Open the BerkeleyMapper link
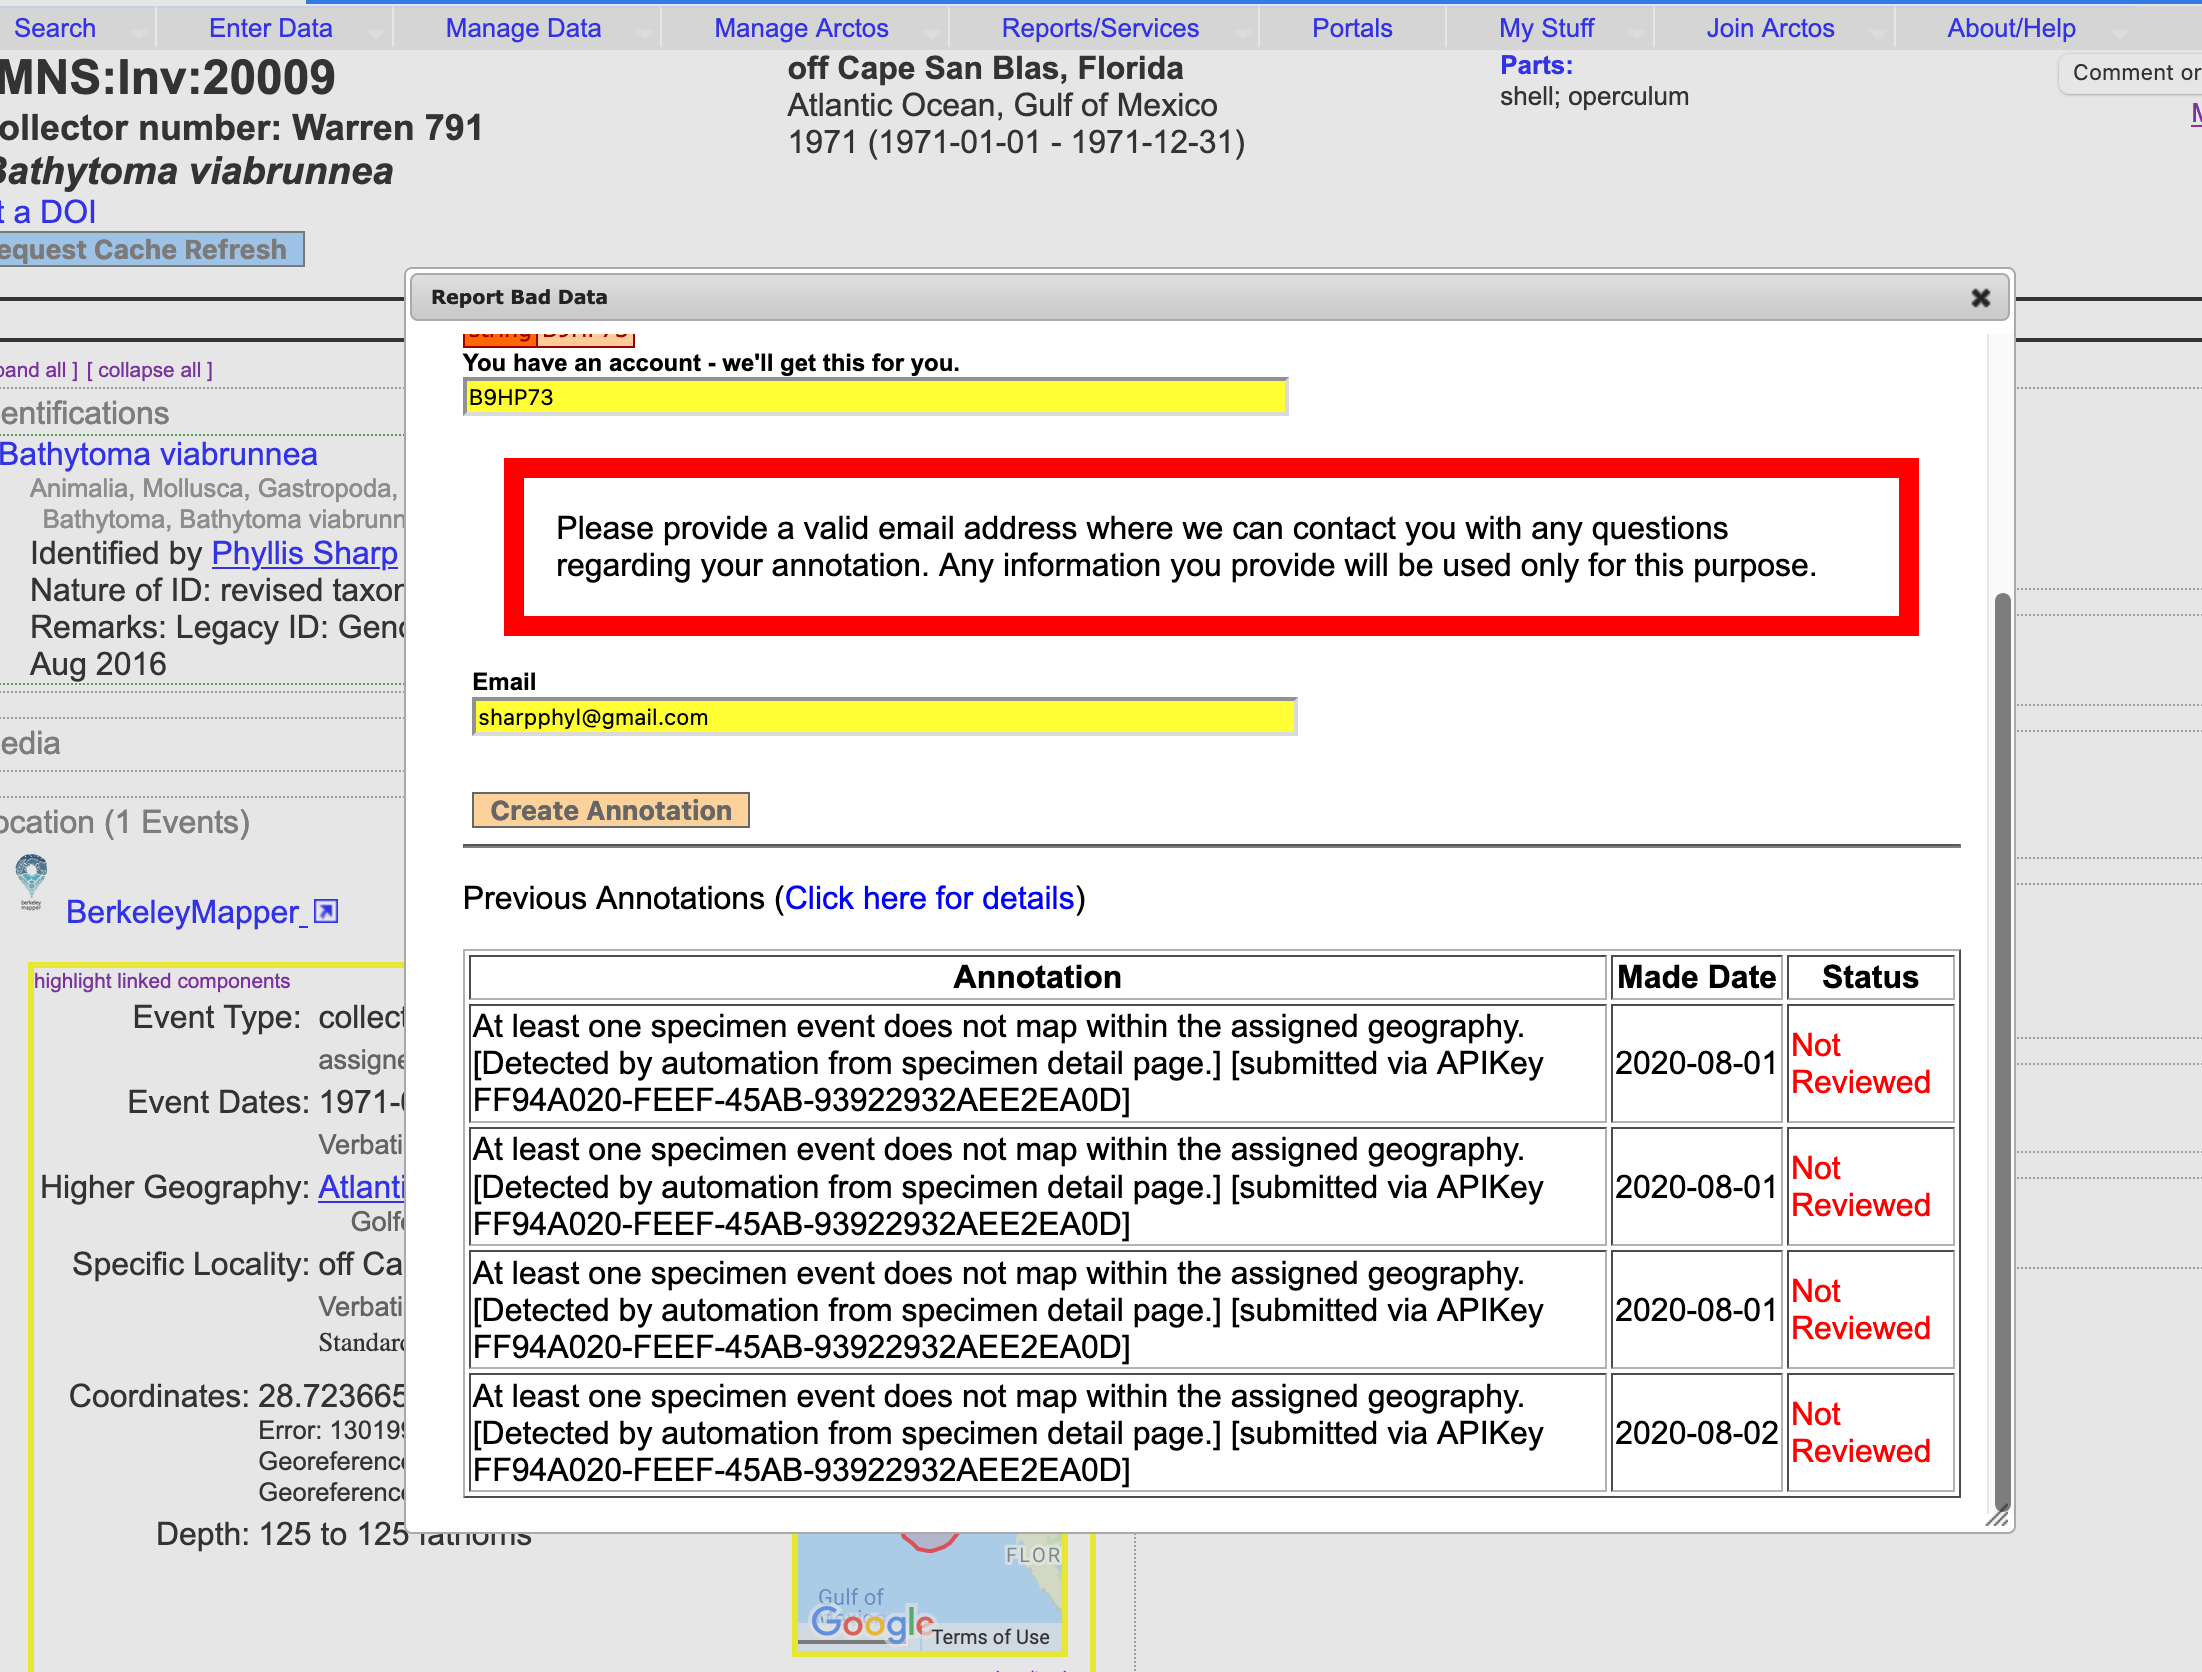This screenshot has width=2202, height=1672. [x=182, y=911]
